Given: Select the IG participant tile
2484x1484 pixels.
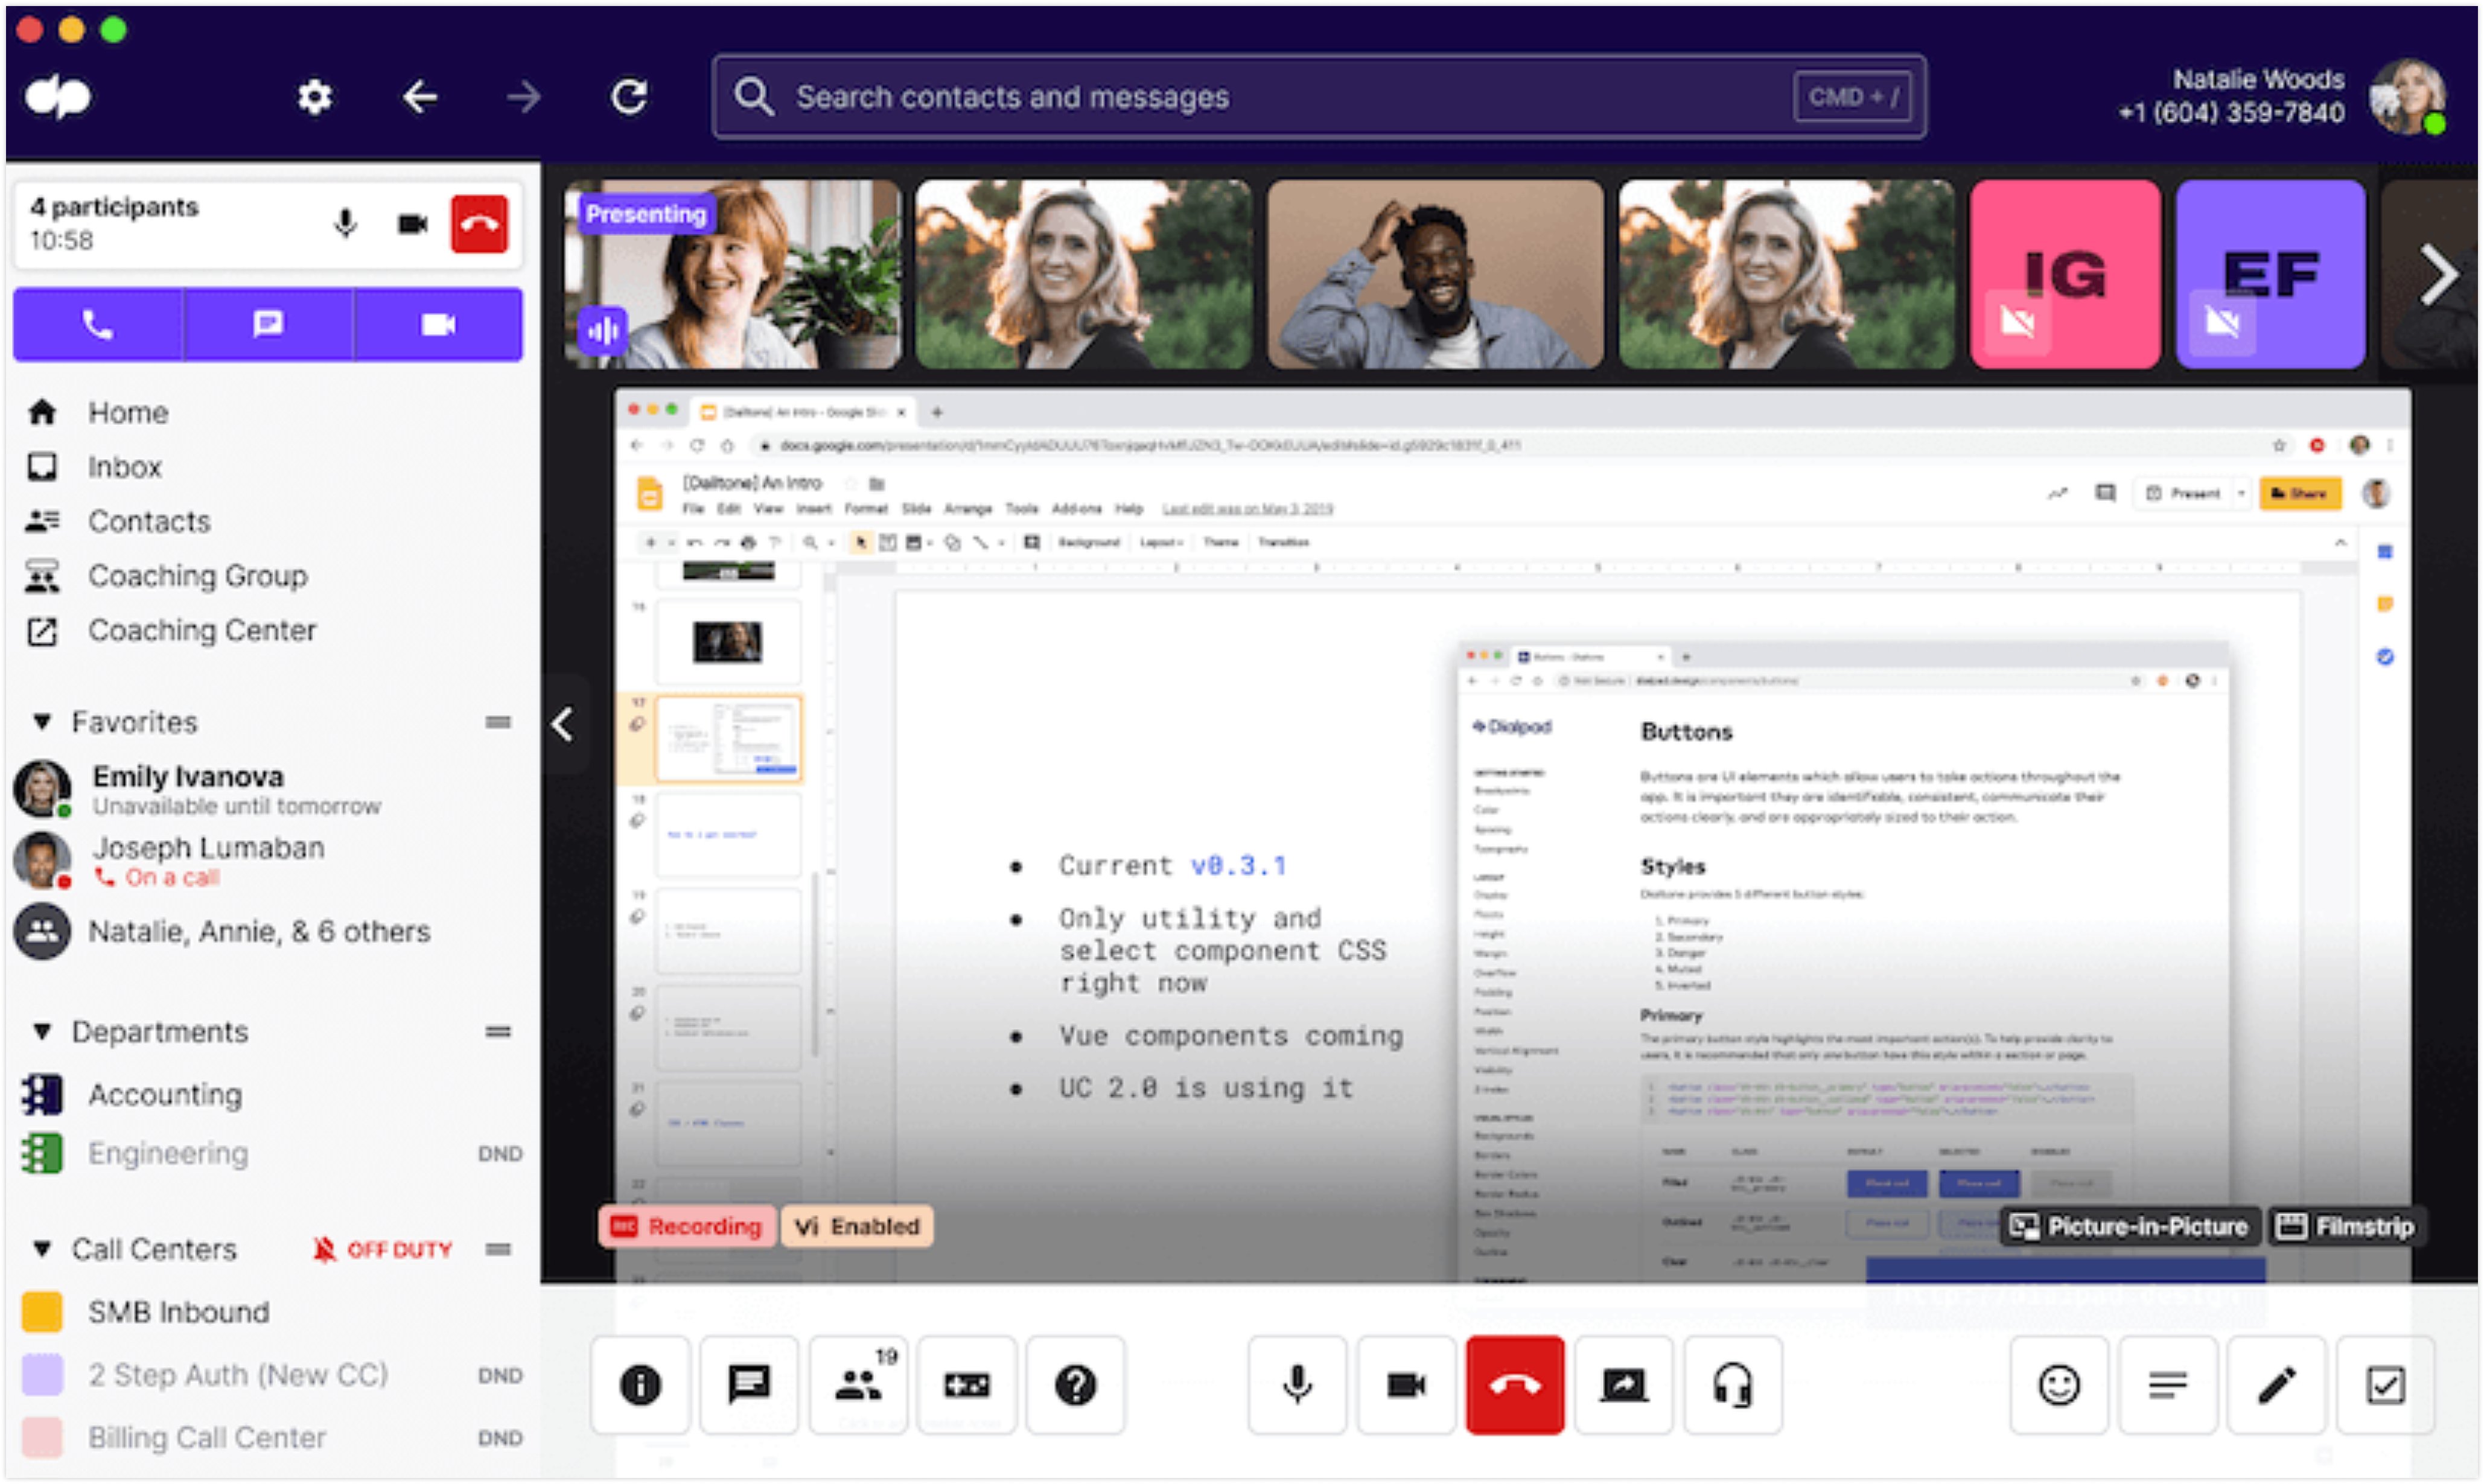Looking at the screenshot, I should 2065,274.
